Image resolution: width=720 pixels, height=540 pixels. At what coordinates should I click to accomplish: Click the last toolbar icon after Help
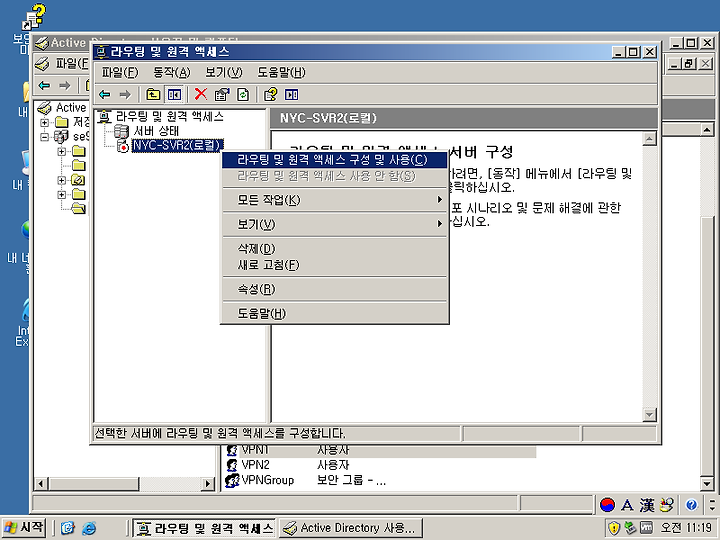click(x=292, y=95)
